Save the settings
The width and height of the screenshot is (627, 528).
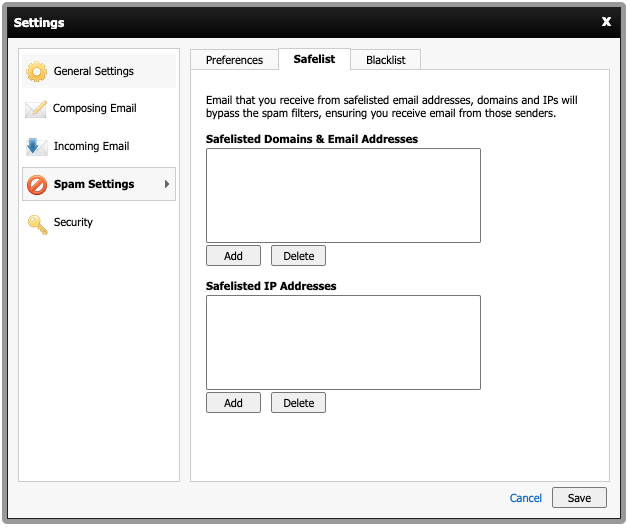click(579, 498)
